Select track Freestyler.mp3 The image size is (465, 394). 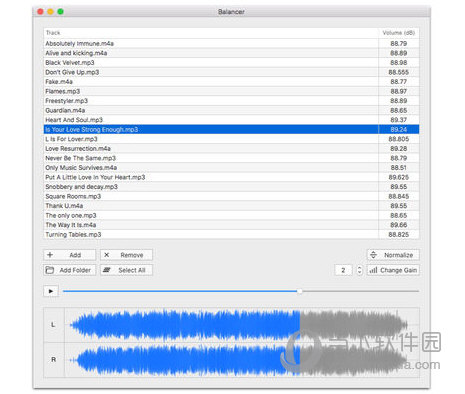point(231,101)
